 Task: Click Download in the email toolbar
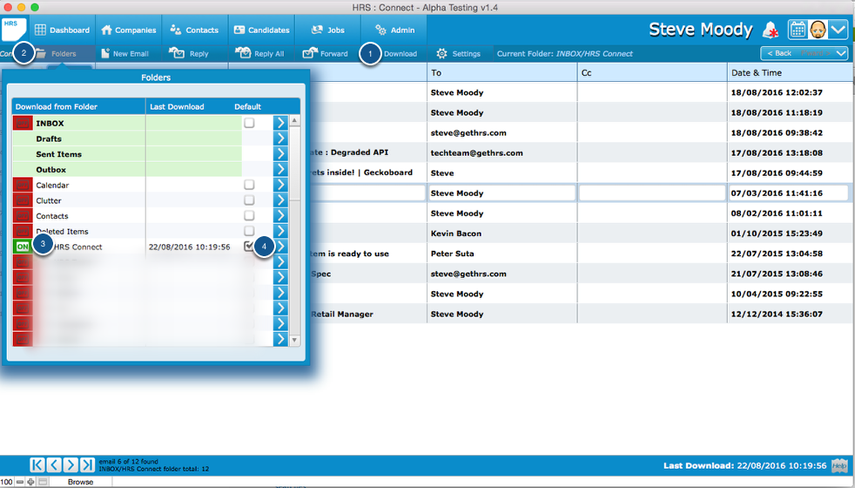click(400, 53)
